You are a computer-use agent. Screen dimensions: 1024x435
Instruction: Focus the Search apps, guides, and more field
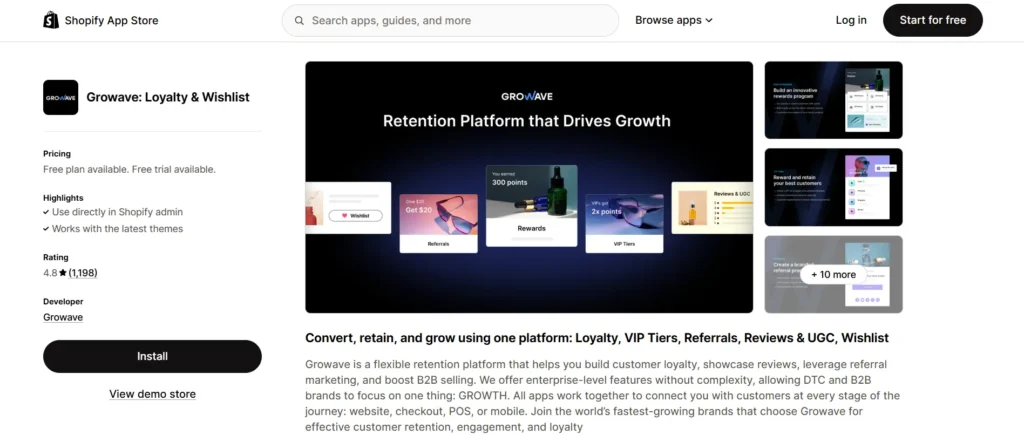(450, 20)
